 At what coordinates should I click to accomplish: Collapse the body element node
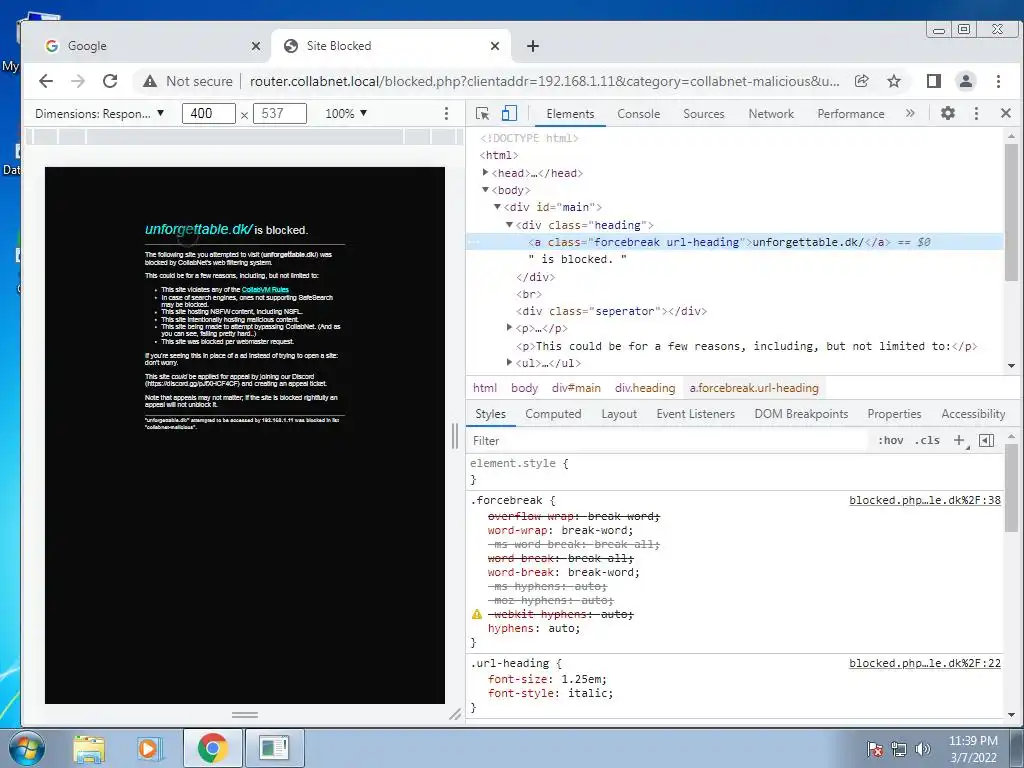pos(485,190)
